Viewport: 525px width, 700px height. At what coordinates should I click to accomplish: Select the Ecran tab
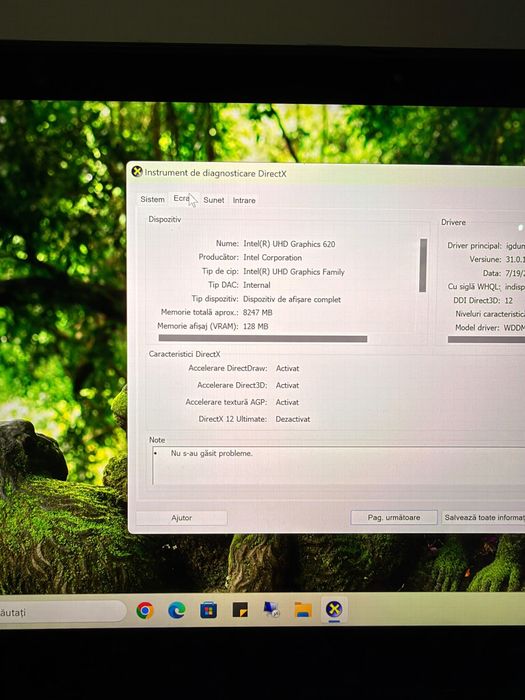[182, 198]
